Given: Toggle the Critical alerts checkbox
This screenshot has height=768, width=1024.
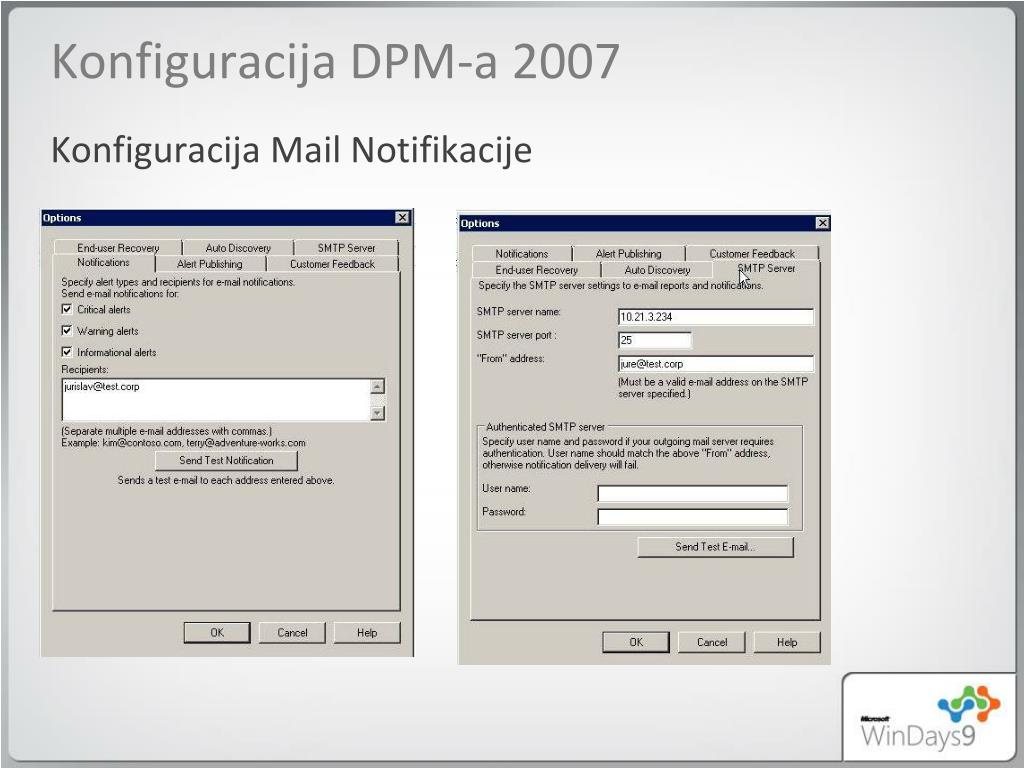Looking at the screenshot, I should 67,309.
